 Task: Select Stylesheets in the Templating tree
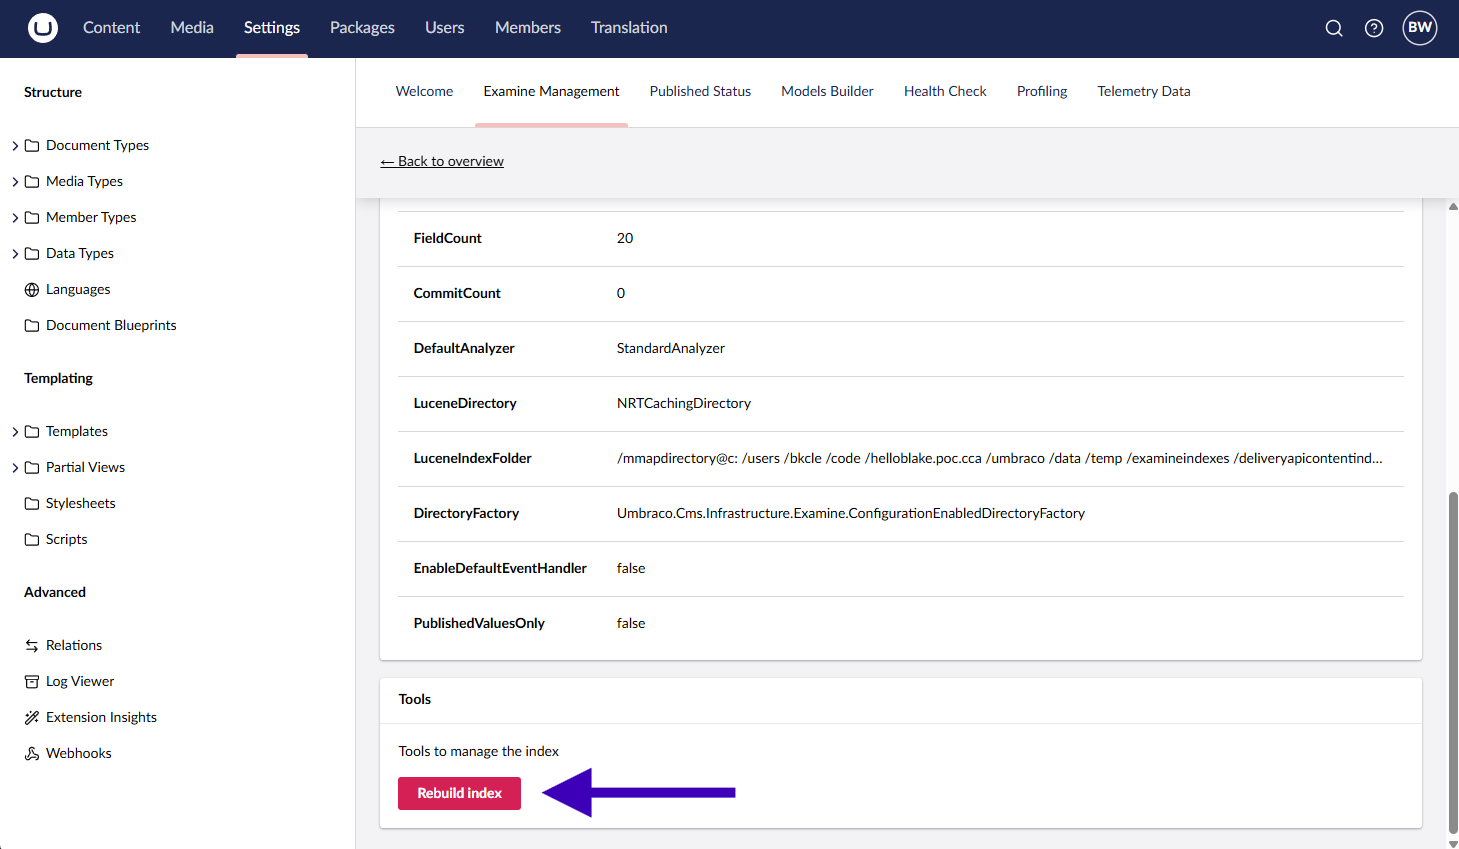(80, 503)
